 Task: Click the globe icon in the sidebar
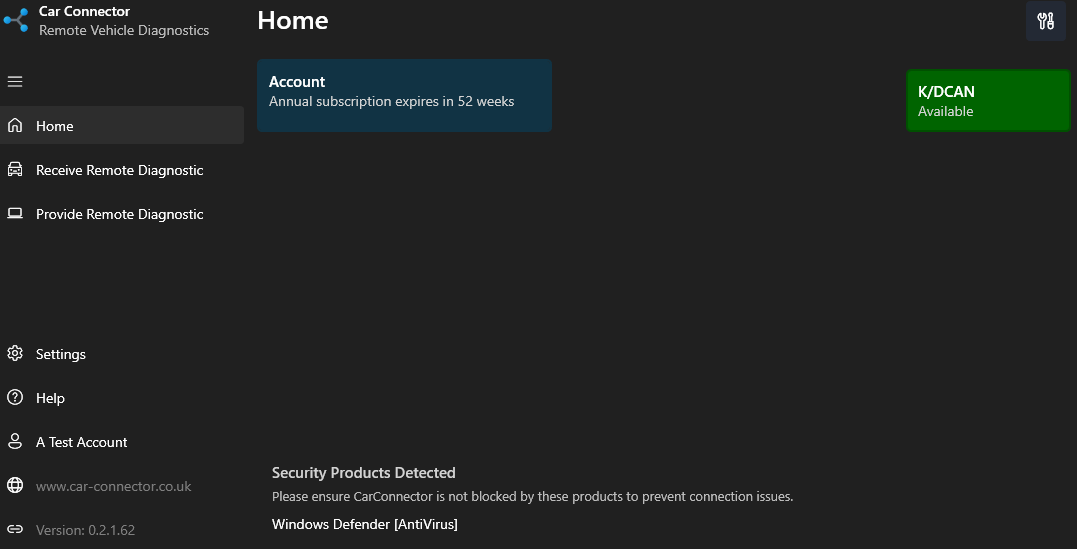tap(15, 486)
